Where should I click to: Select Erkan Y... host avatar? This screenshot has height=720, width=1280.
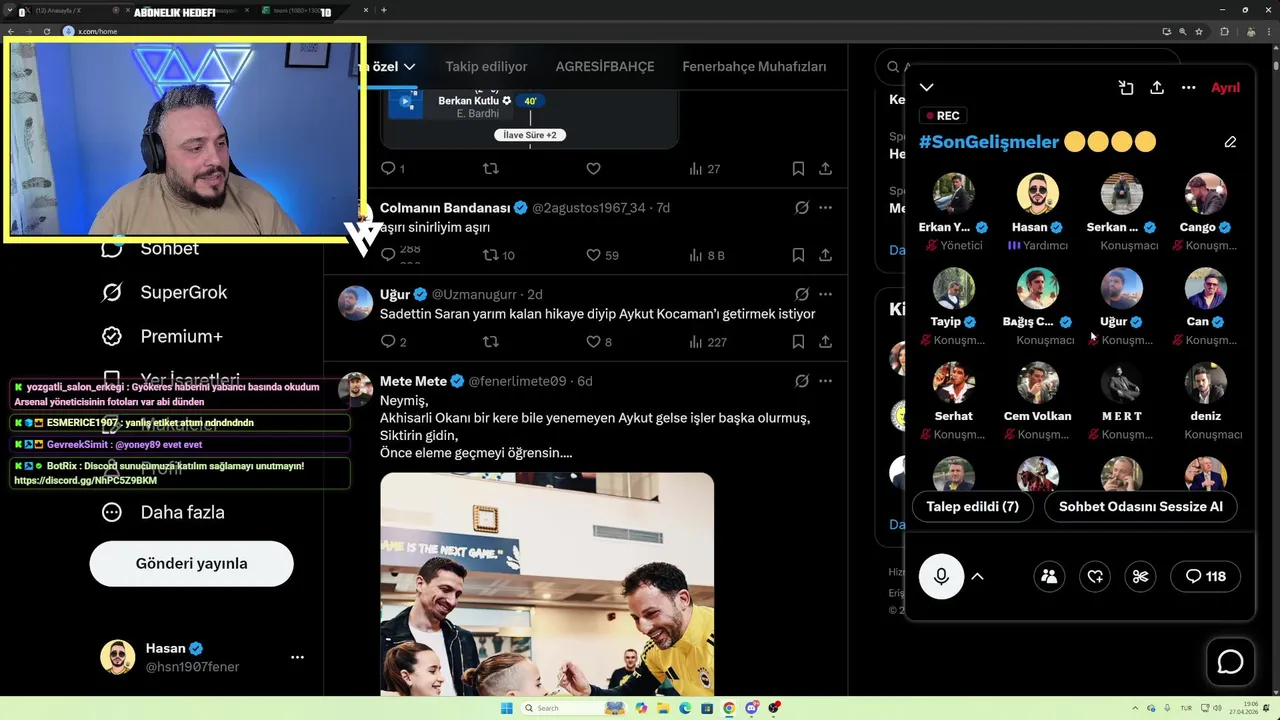click(x=954, y=194)
